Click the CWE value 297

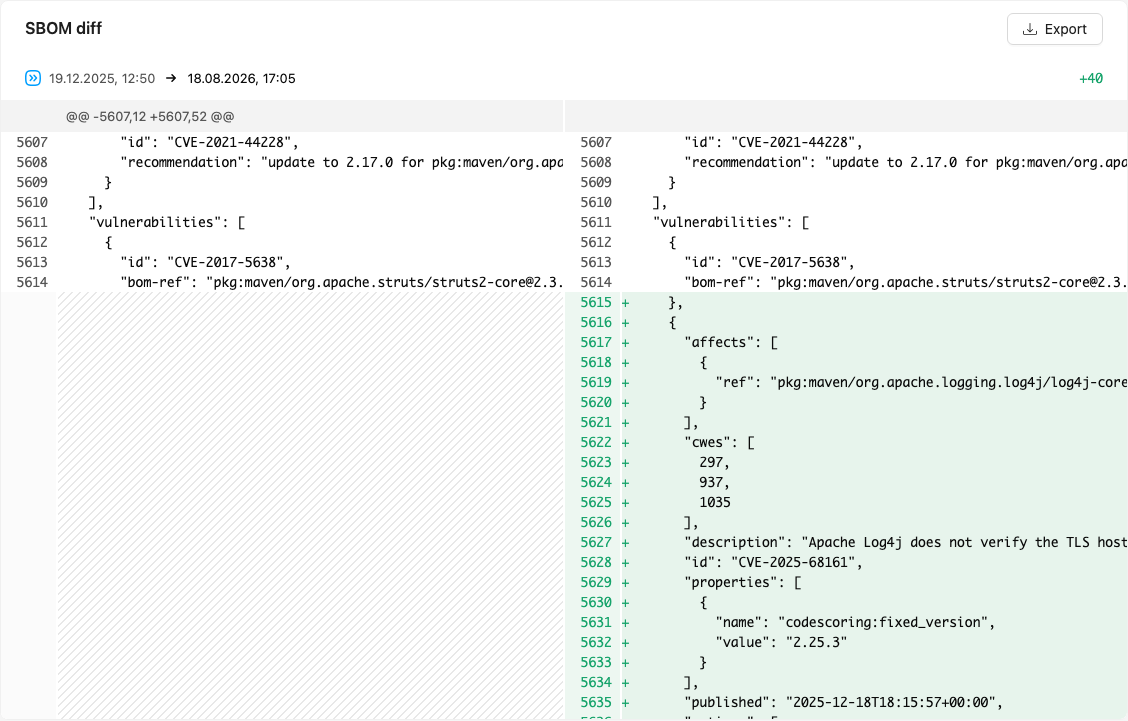[714, 462]
